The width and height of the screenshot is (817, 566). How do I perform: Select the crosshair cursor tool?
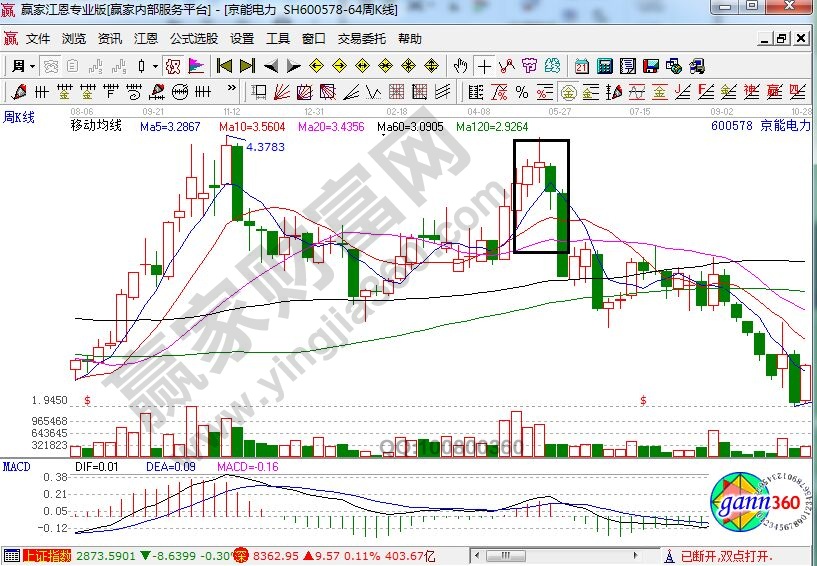point(485,66)
